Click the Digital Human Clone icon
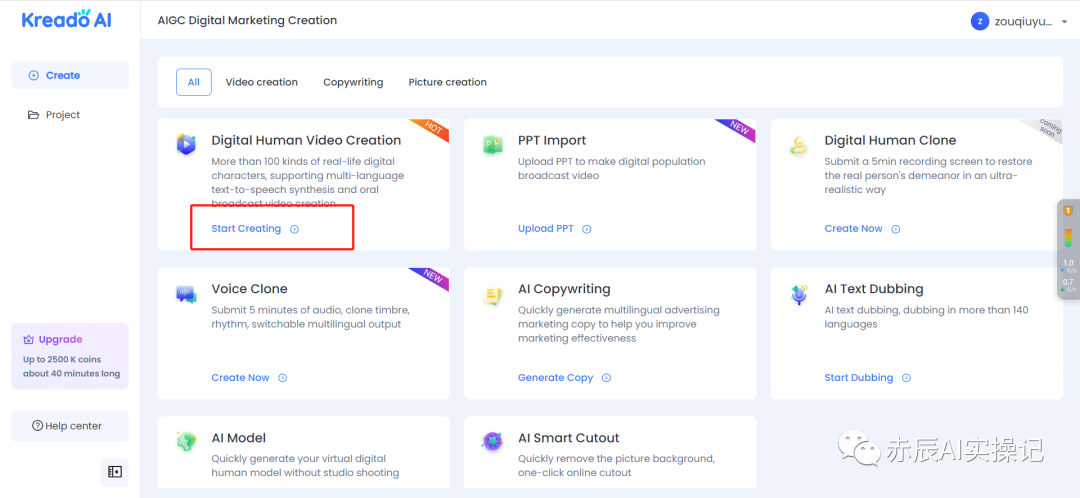Screen dimensions: 1080x498 tap(799, 146)
